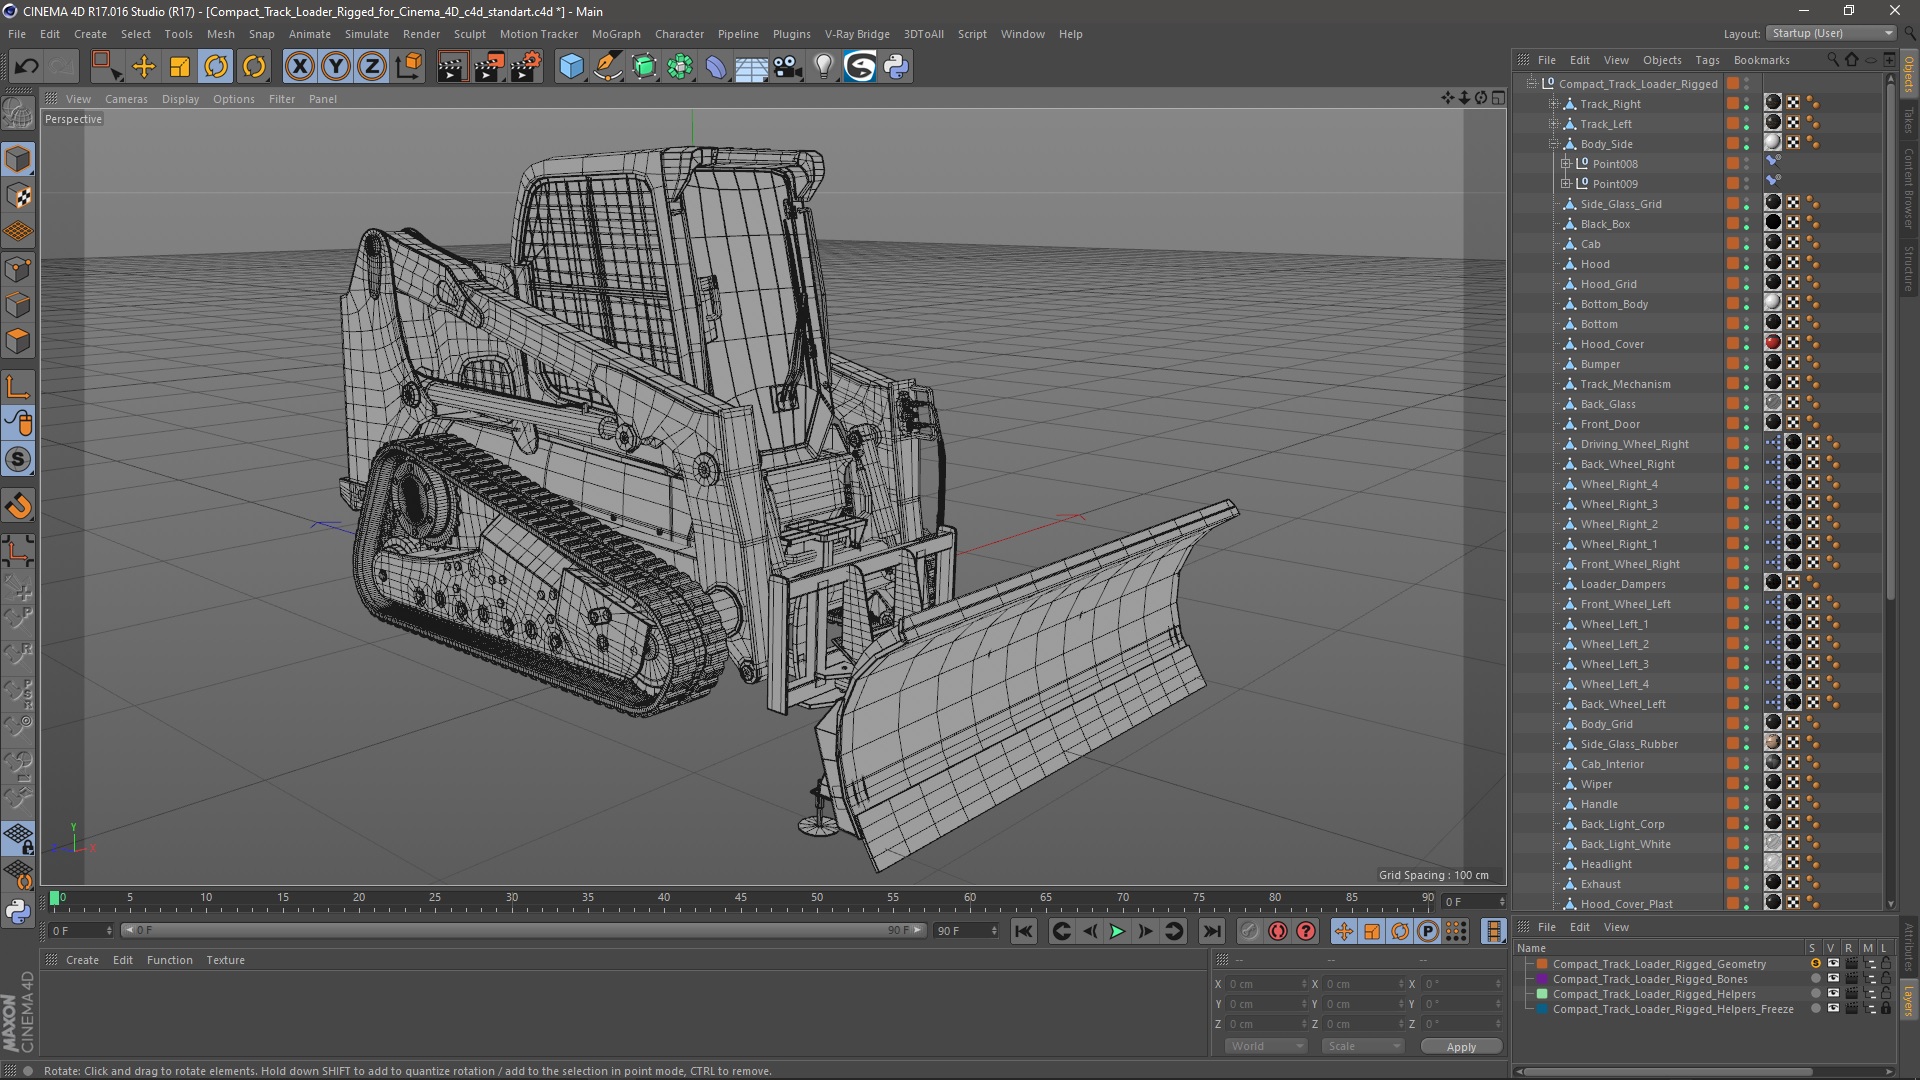This screenshot has width=1920, height=1080.
Task: Open the Mesh menu
Action: [x=220, y=34]
